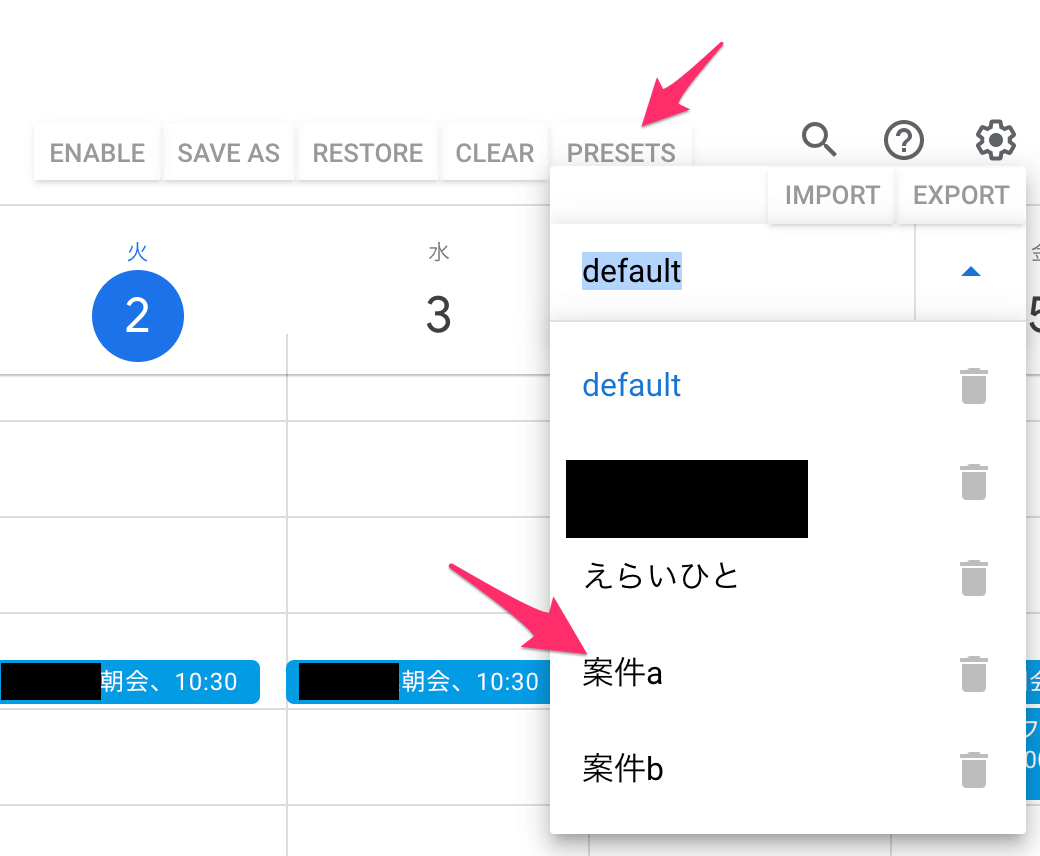The height and width of the screenshot is (856, 1040).
Task: Click EXPORT to export presets
Action: (x=960, y=195)
